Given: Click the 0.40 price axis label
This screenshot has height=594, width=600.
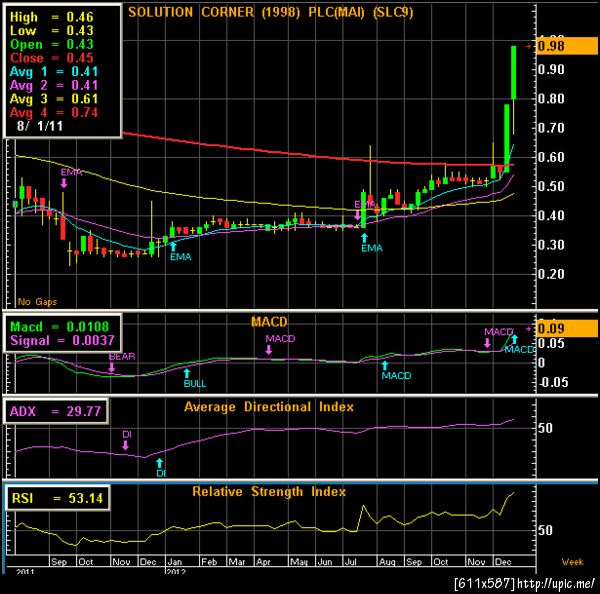Looking at the screenshot, I should (x=551, y=215).
